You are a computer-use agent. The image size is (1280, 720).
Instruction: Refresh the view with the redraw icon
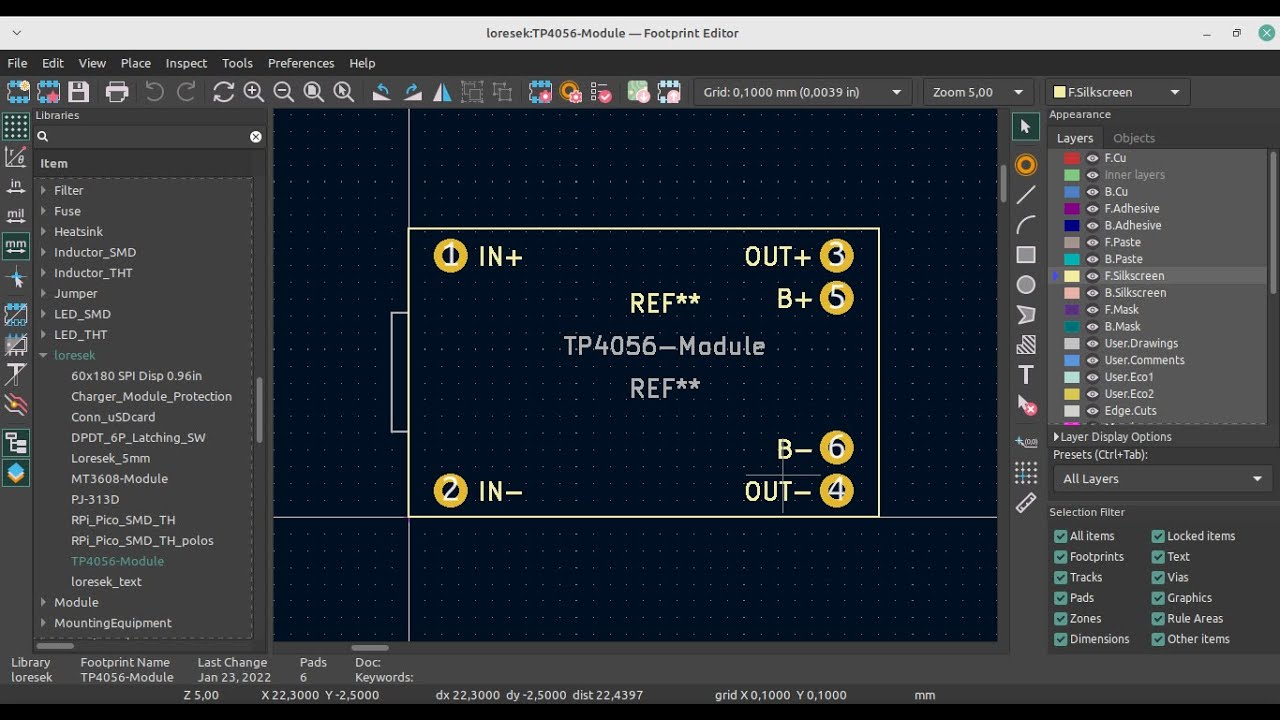click(223, 92)
